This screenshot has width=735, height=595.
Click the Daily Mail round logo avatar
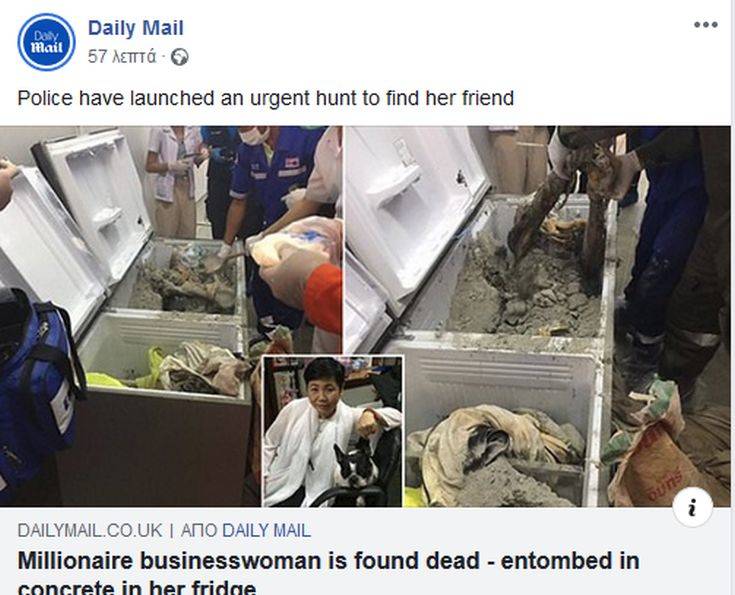coord(46,42)
